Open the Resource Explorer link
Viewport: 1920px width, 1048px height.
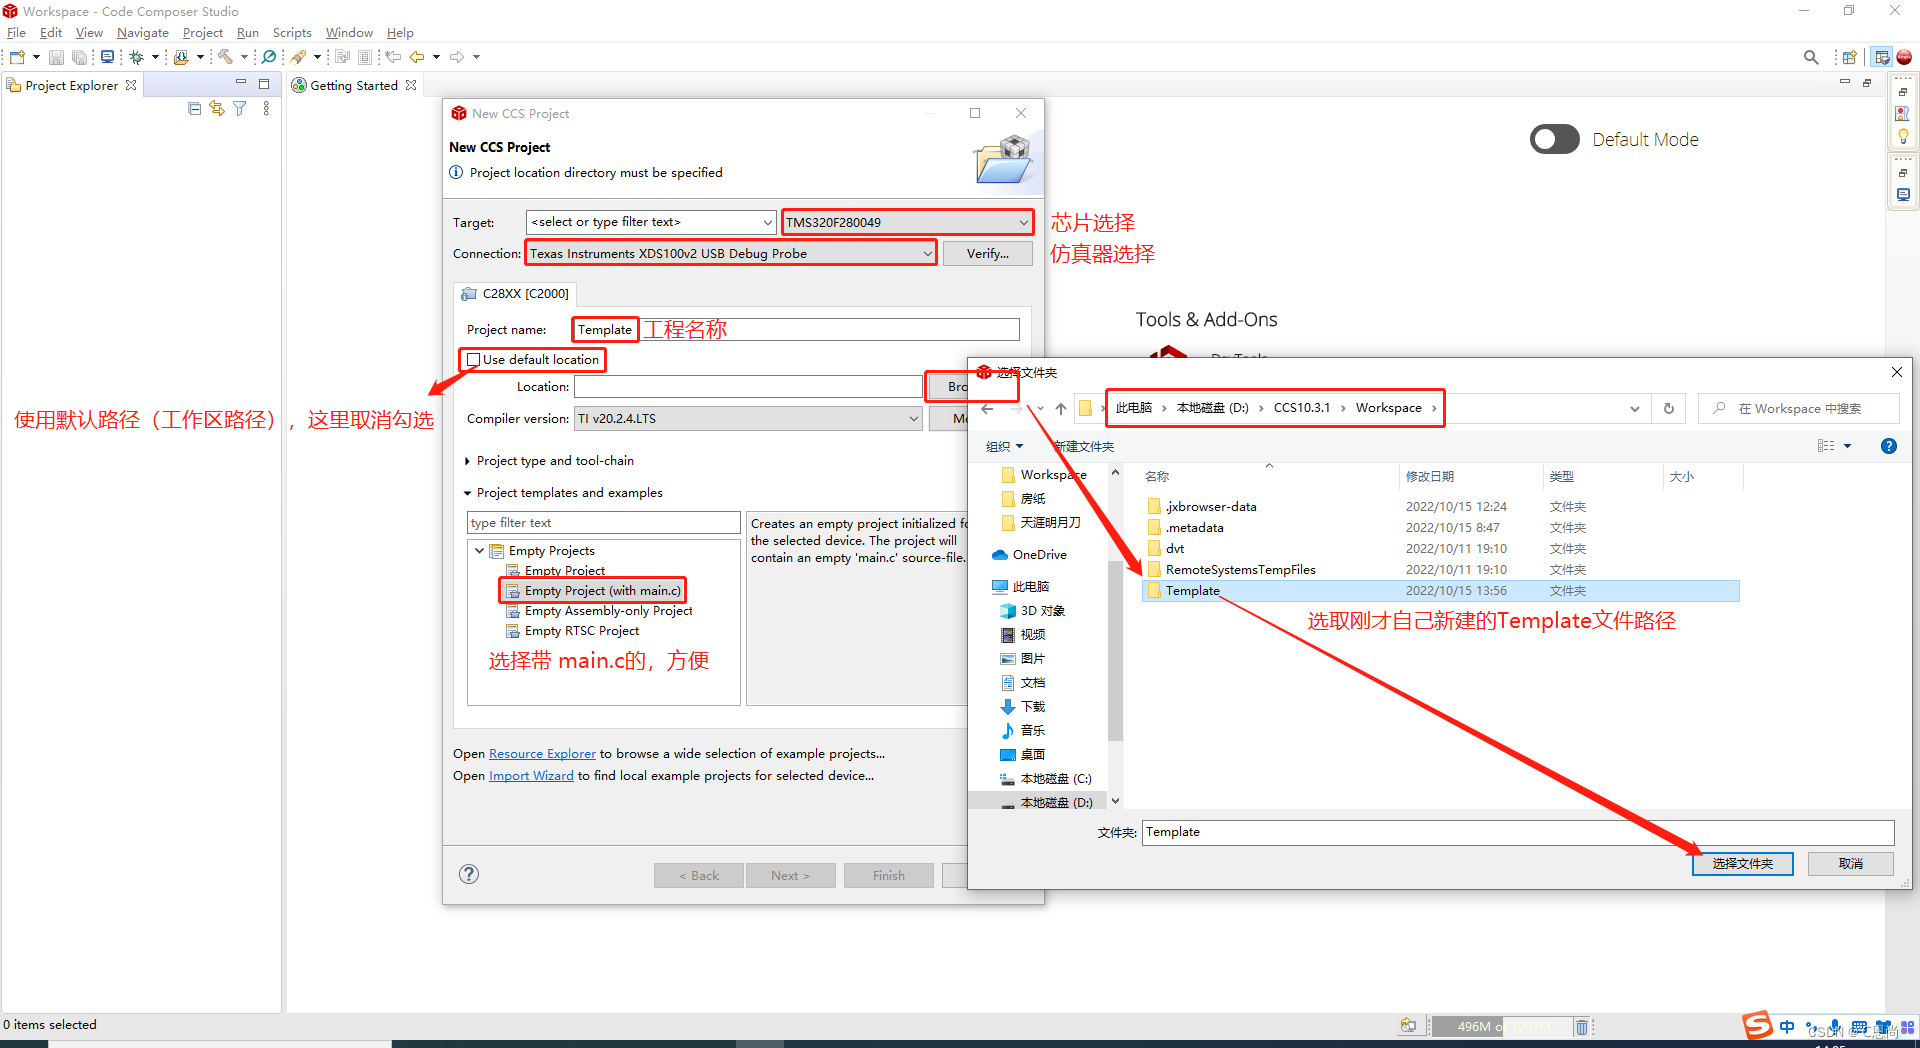pyautogui.click(x=542, y=754)
